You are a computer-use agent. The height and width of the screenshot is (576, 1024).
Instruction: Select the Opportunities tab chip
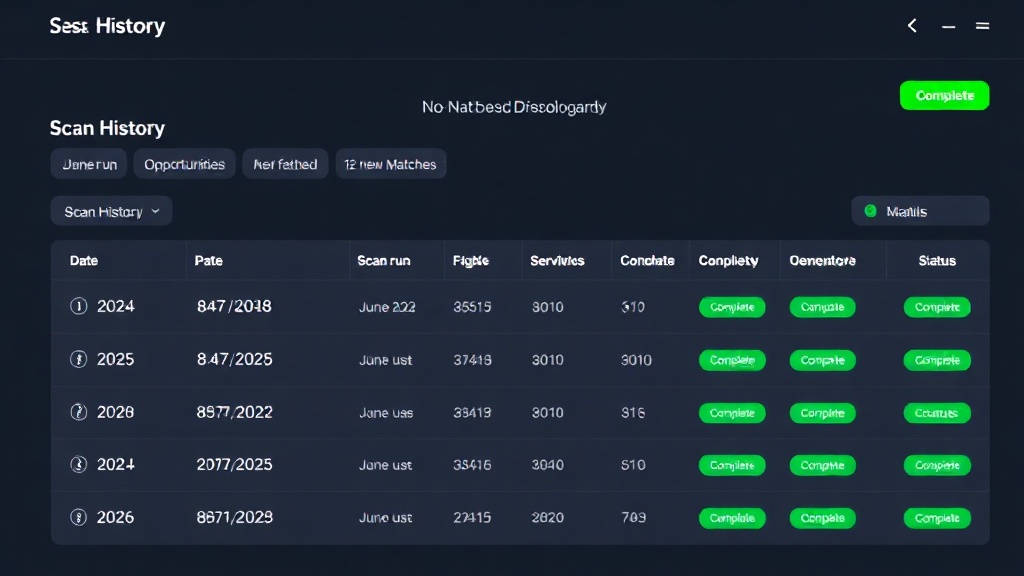point(184,164)
